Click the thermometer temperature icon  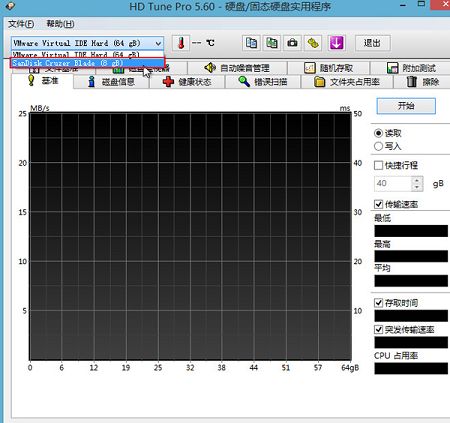(181, 43)
